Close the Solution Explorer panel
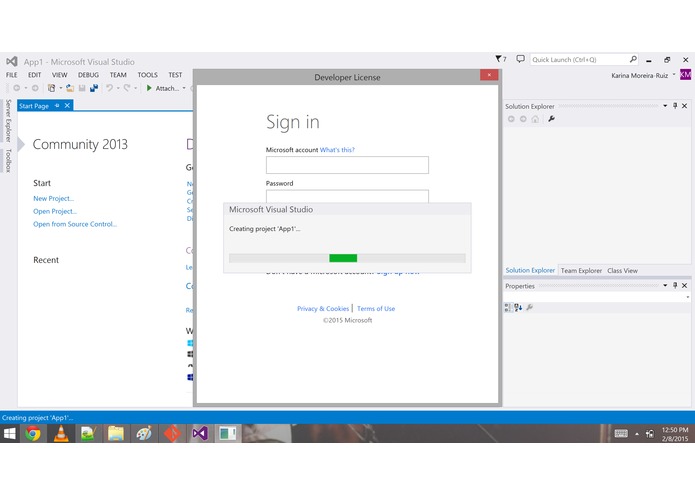Viewport: 695px width, 494px height. [x=684, y=106]
